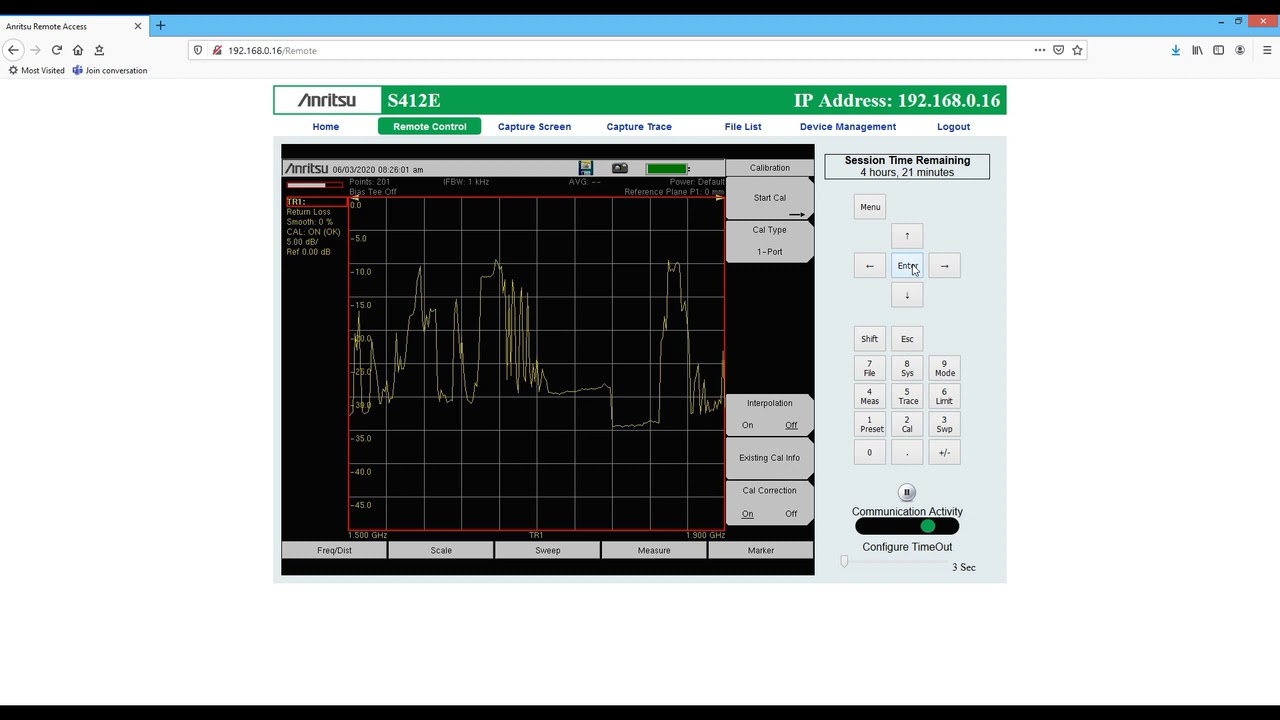The height and width of the screenshot is (720, 1280).
Task: Set Cal Correction to Off
Action: point(791,514)
